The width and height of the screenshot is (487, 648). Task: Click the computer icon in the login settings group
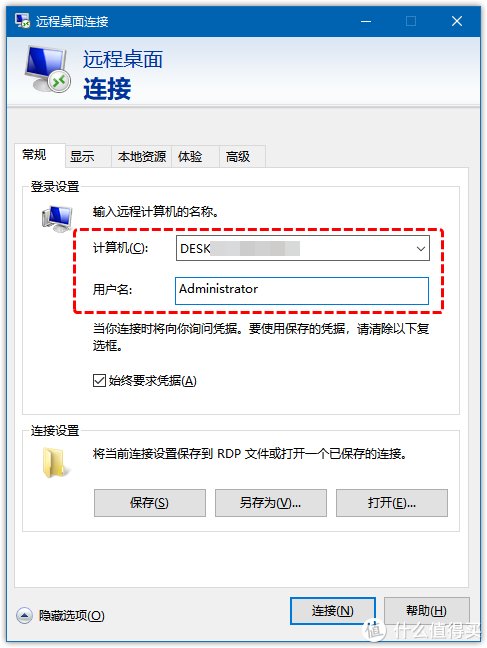[57, 218]
